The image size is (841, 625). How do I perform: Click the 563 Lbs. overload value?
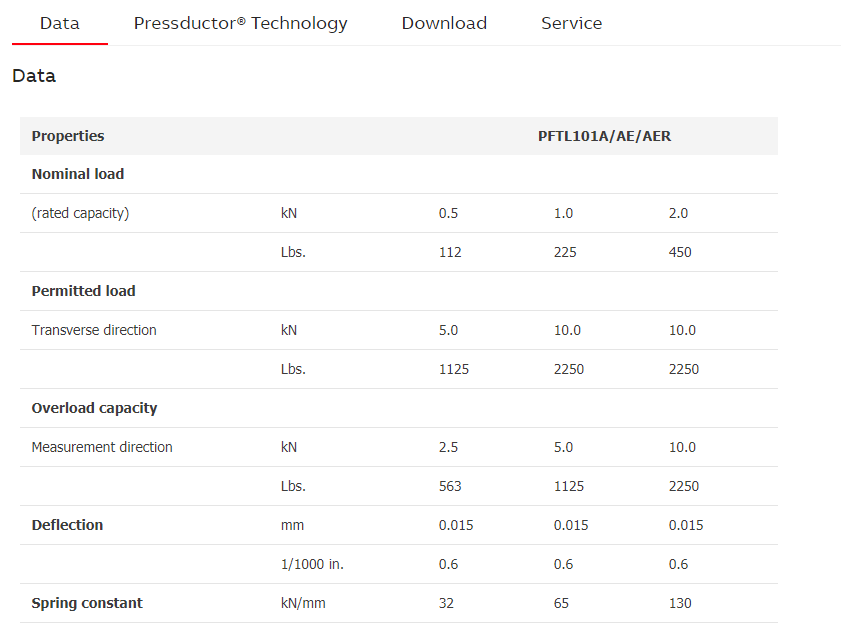pos(450,486)
